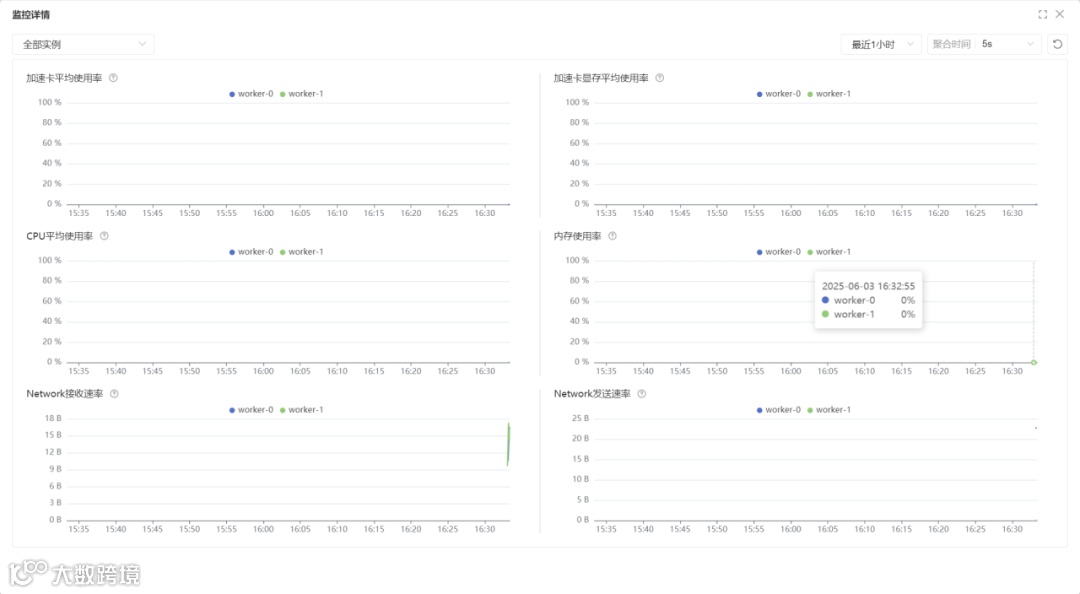
Task: Toggle worker-1 legend in 加速卡显存平均使用率 chart
Action: pyautogui.click(x=829, y=94)
